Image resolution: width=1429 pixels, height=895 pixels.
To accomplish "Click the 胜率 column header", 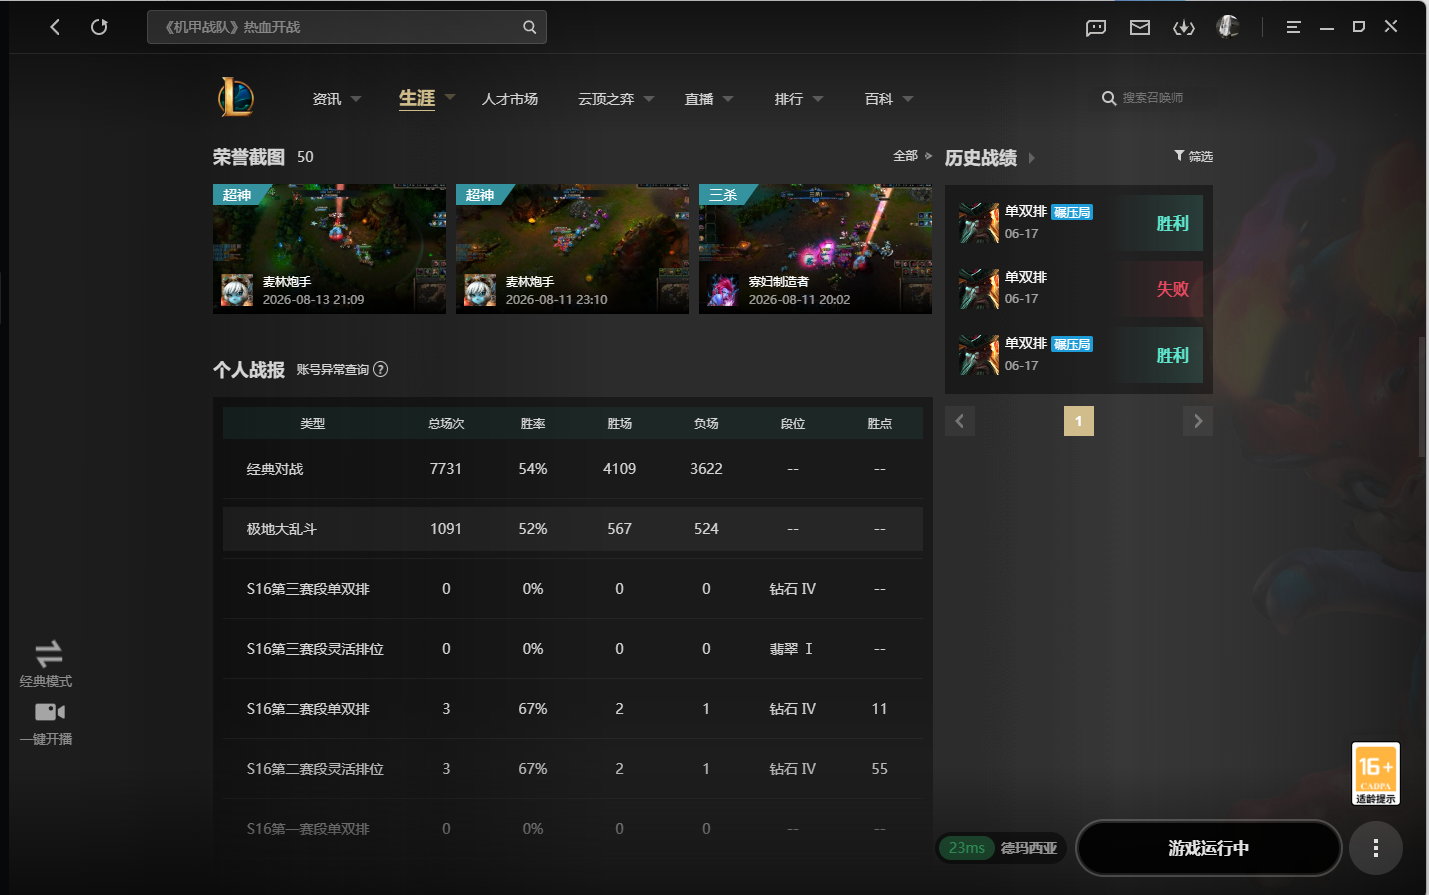I will click(533, 424).
